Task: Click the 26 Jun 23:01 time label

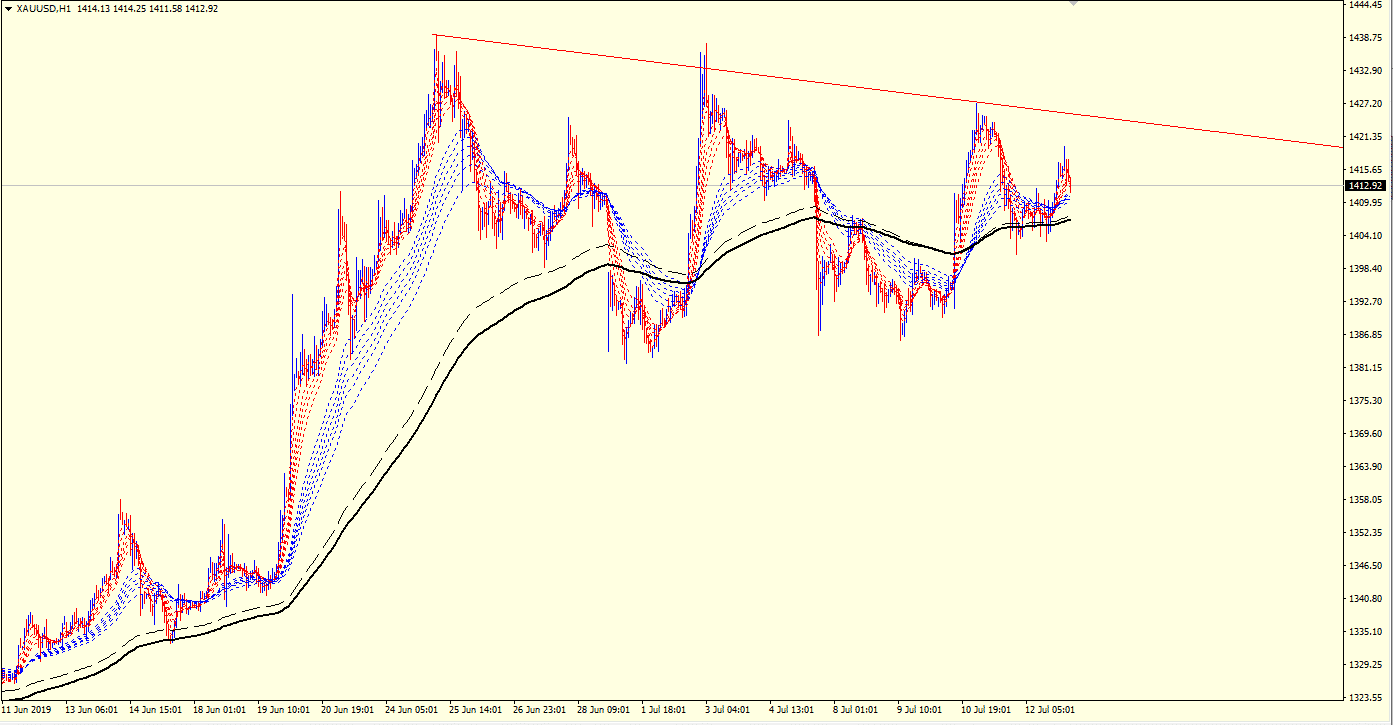Action: [x=540, y=710]
